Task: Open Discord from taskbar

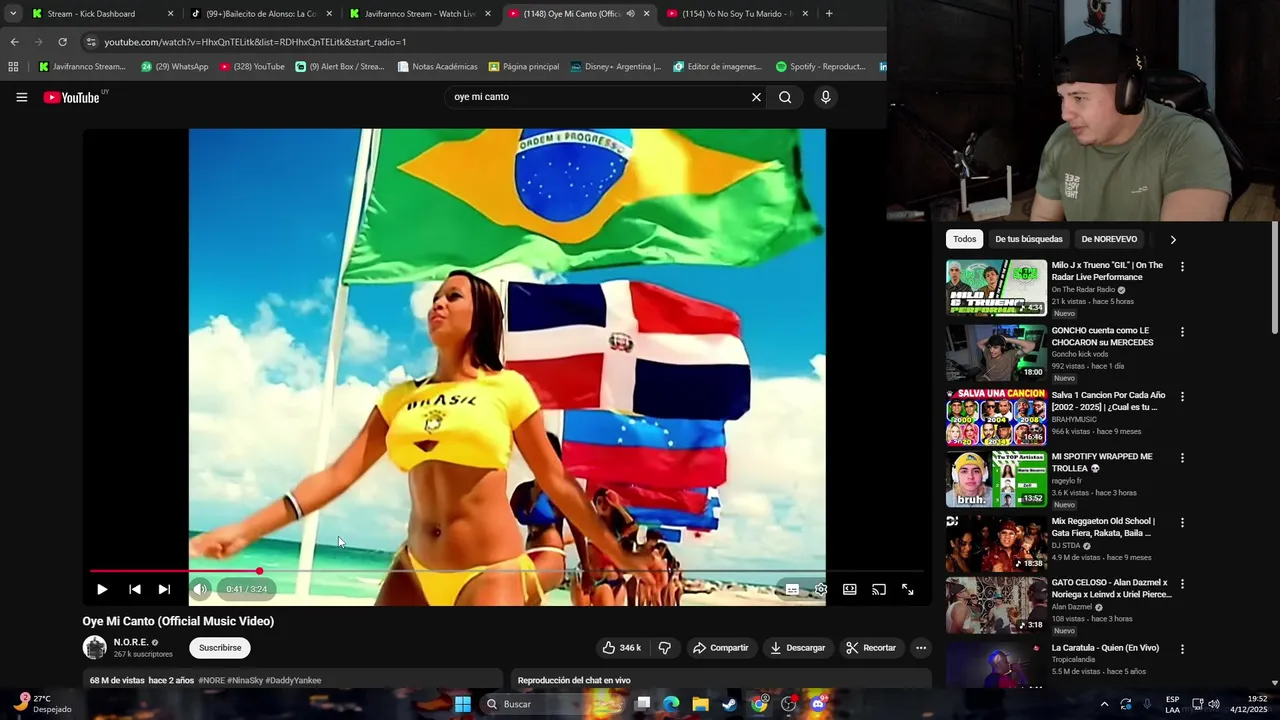Action: (818, 704)
